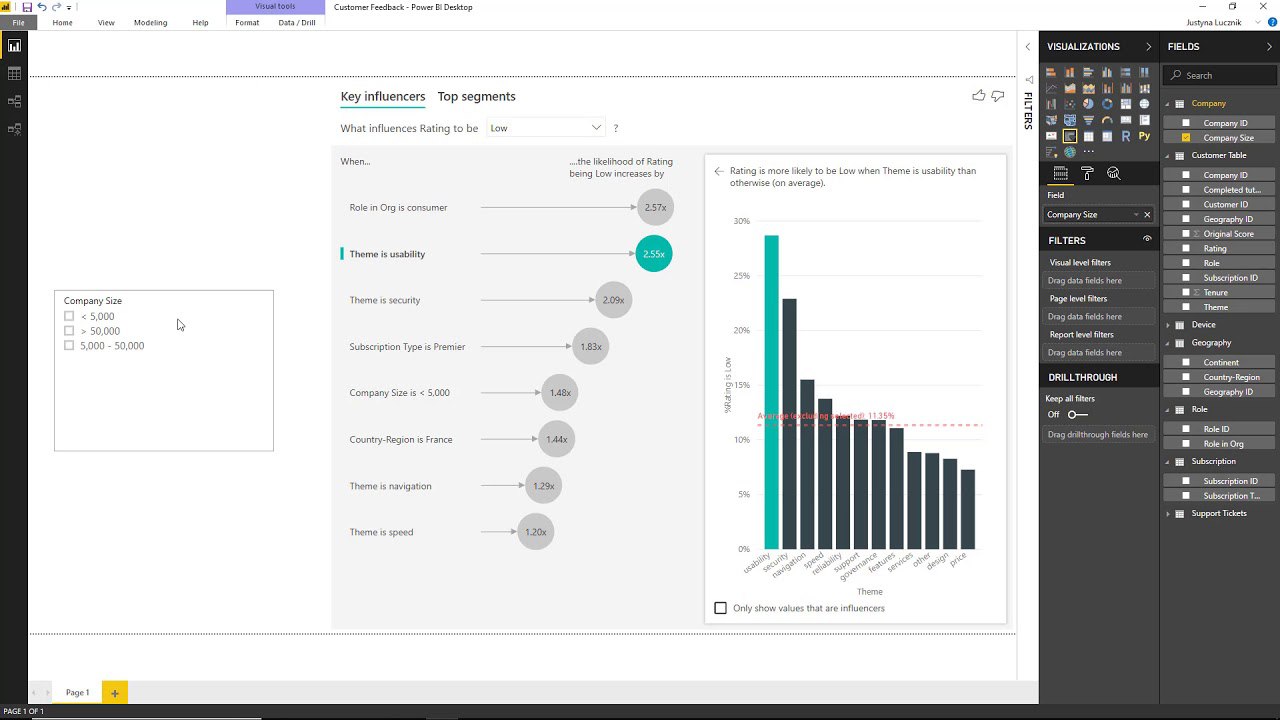
Task: Open the Rating value 'Low' dropdown
Action: [x=546, y=128]
